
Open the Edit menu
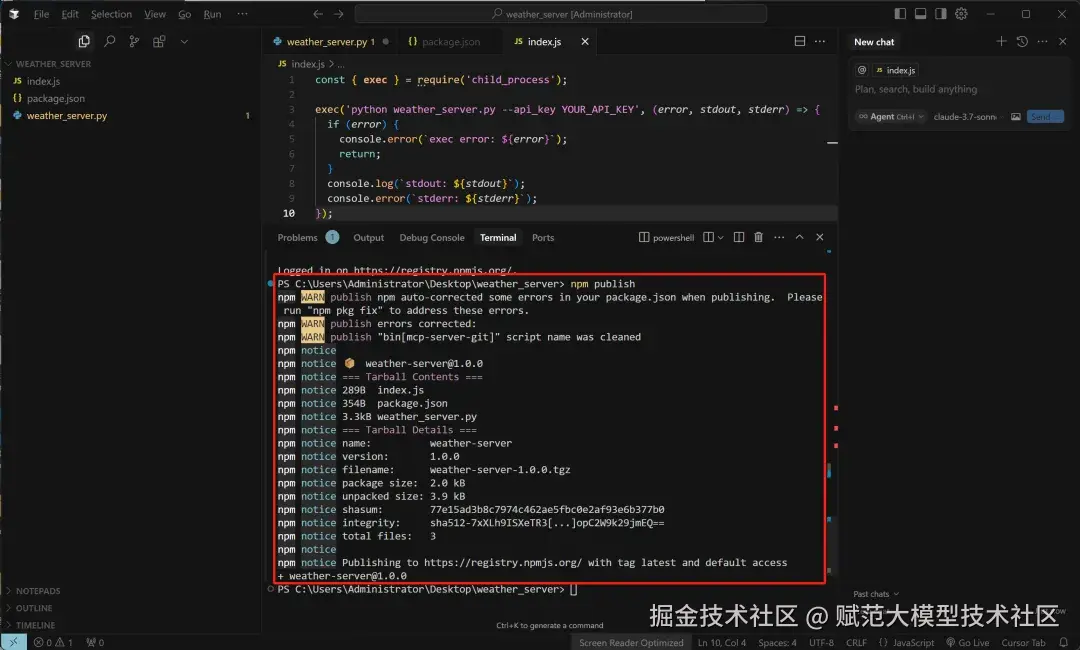tap(70, 14)
